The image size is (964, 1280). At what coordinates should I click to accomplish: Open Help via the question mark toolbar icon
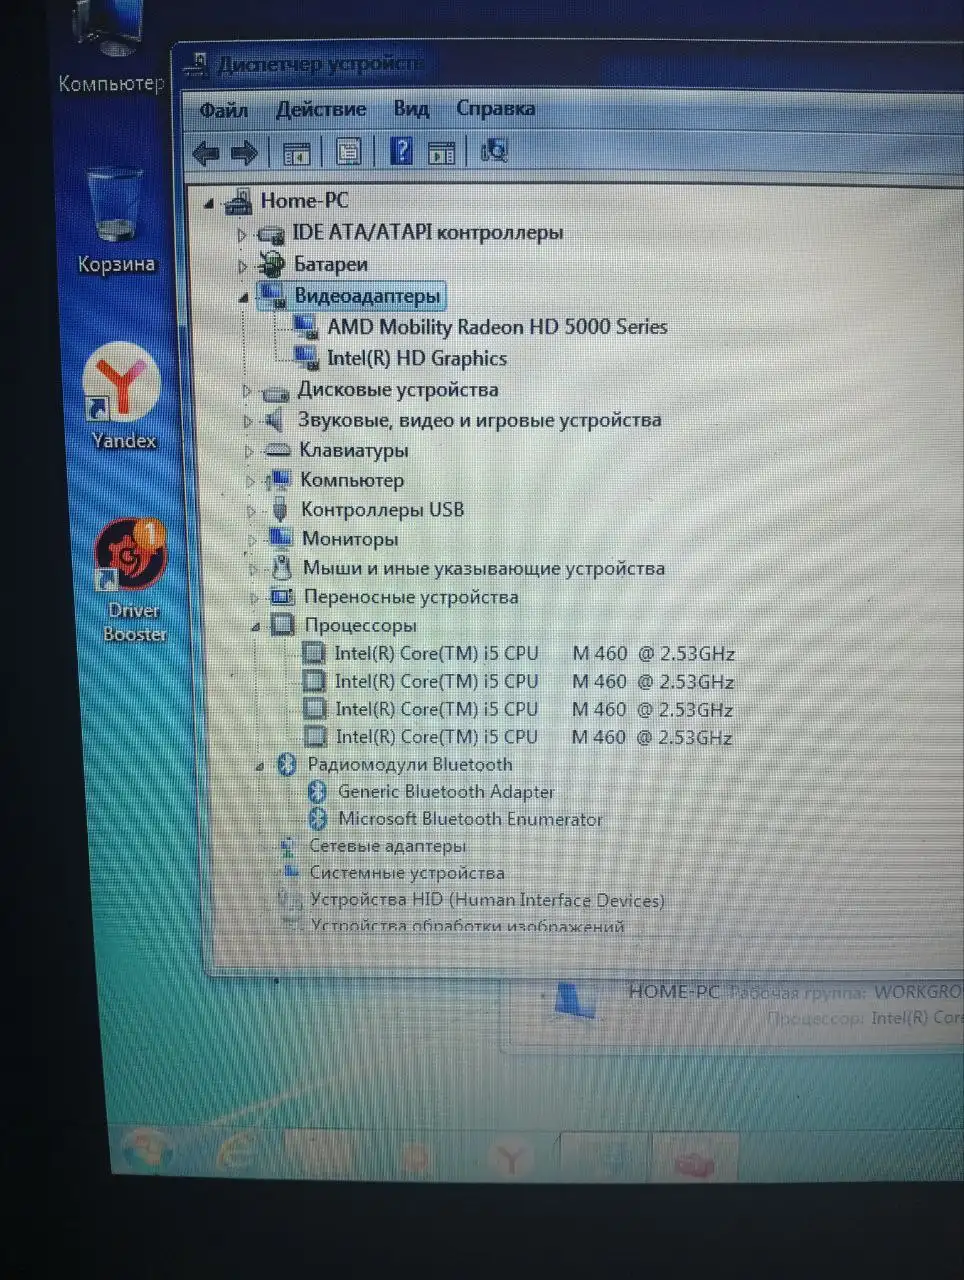click(x=400, y=151)
